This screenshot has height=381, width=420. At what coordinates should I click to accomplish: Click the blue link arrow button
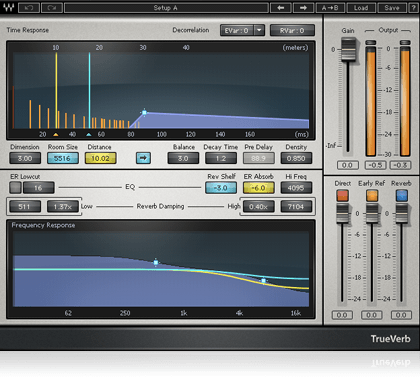tap(143, 158)
